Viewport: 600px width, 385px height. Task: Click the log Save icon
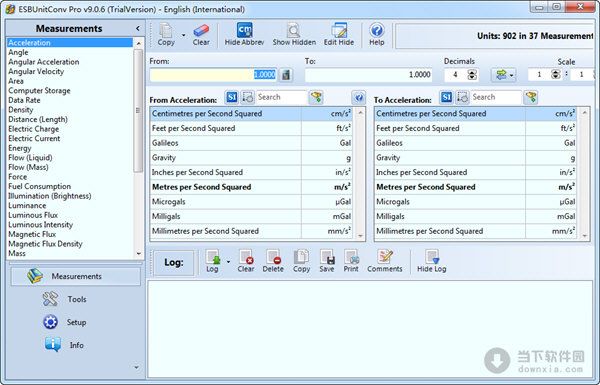[x=327, y=261]
